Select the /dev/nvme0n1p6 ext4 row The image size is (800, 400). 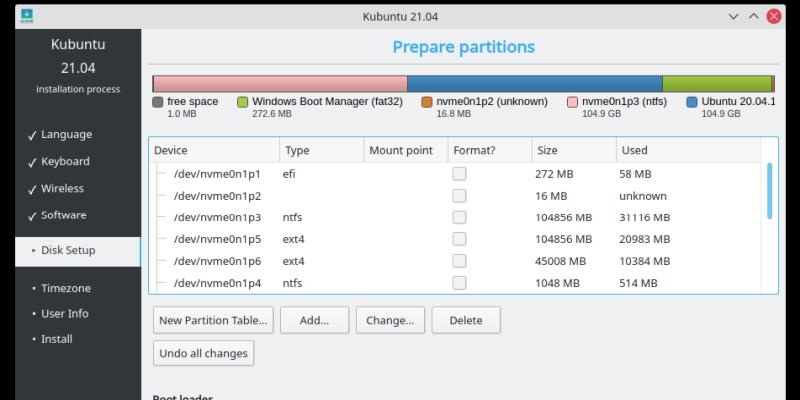217,262
